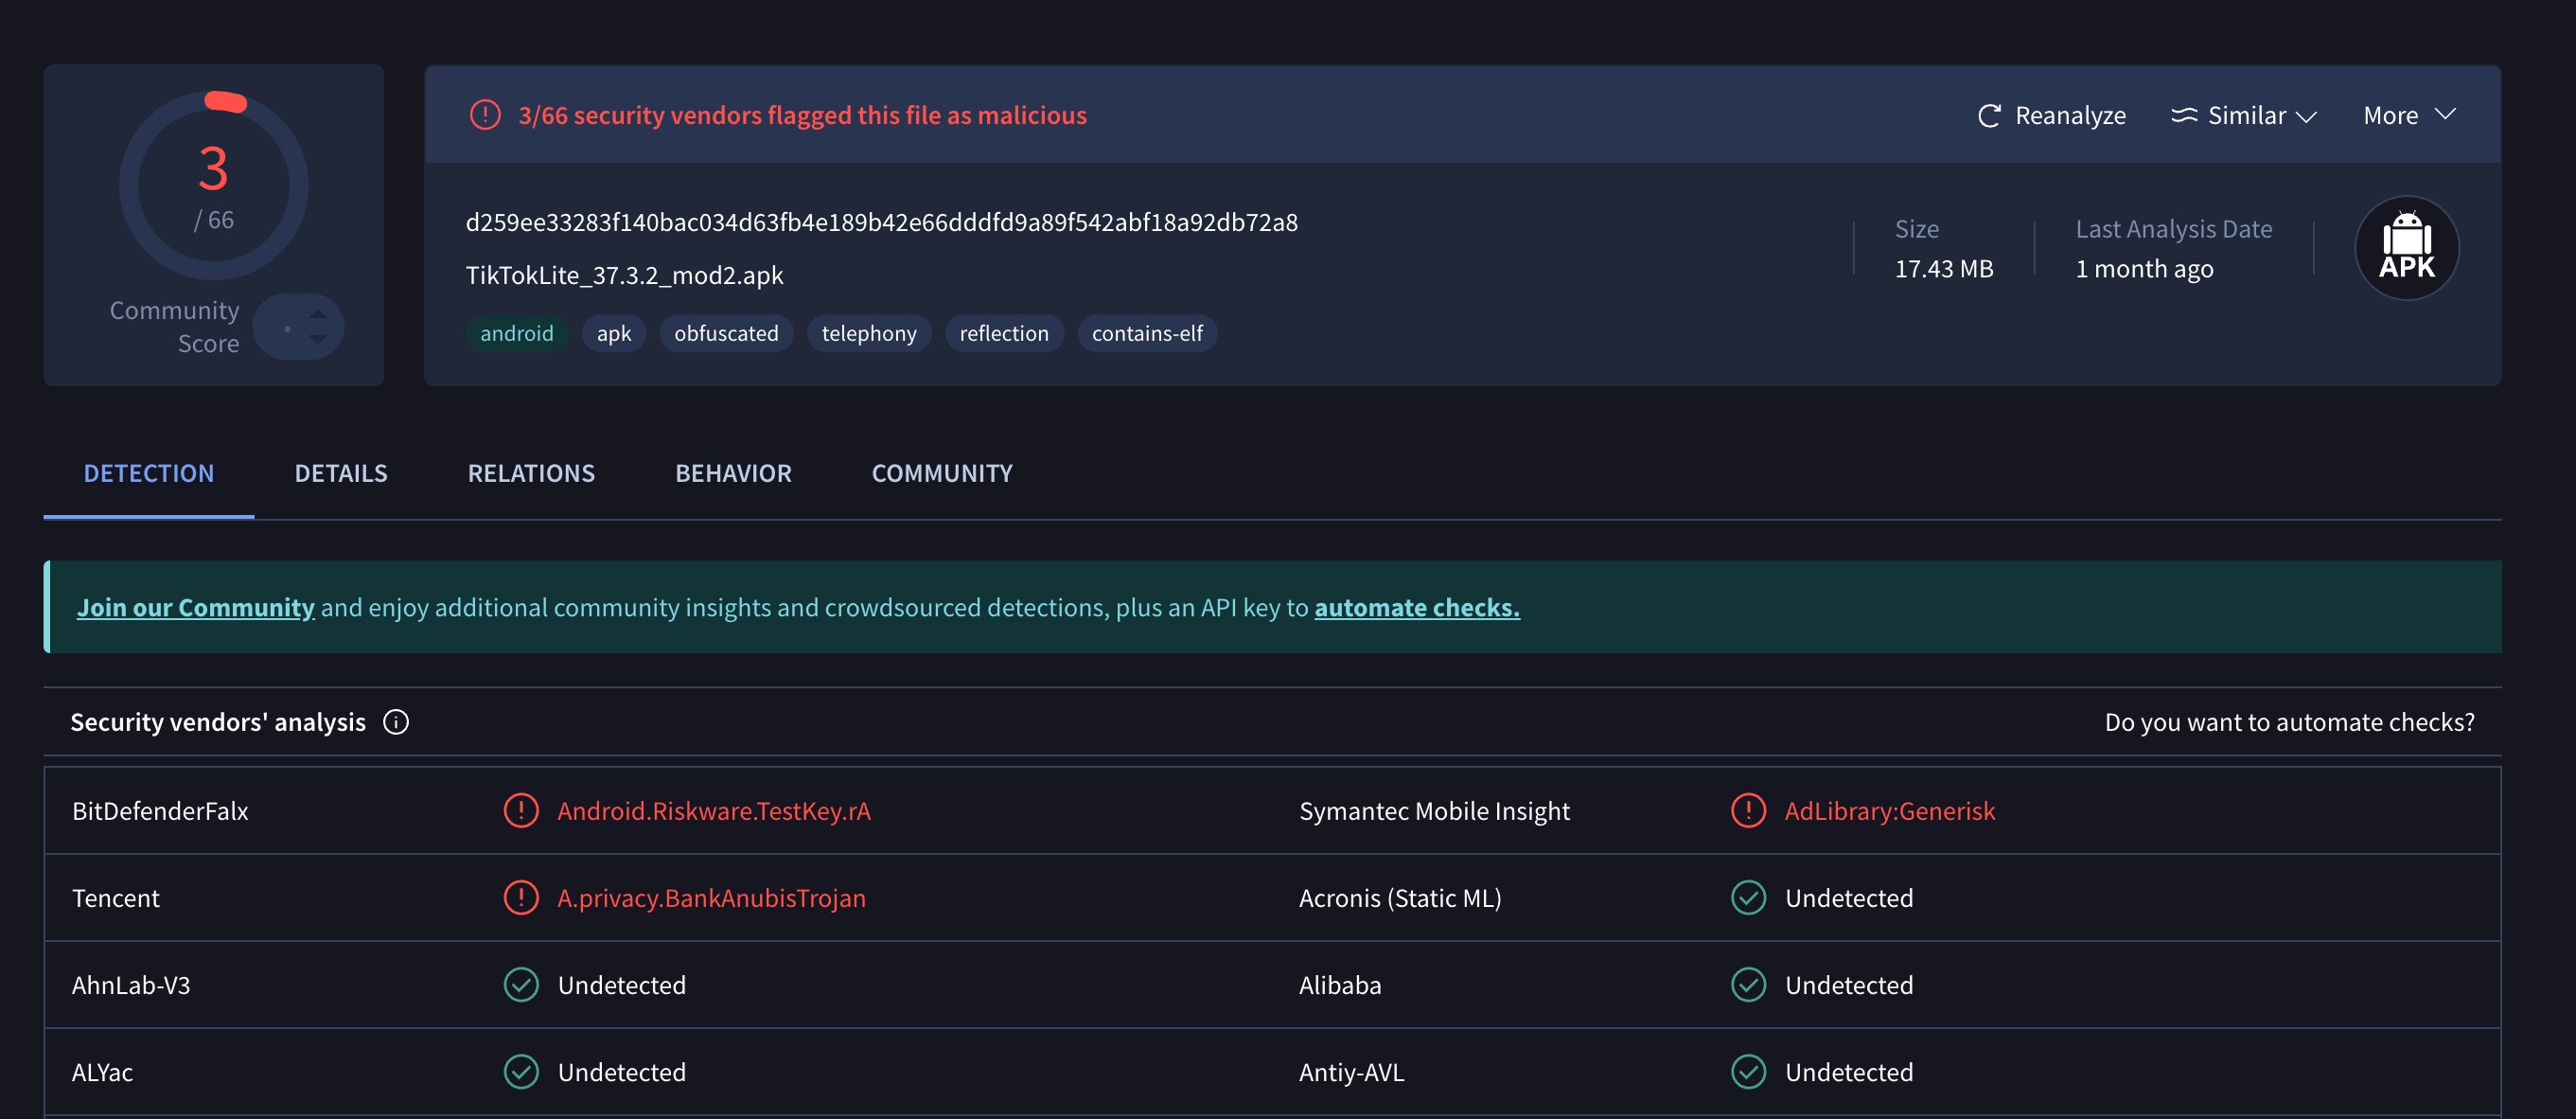2576x1119 pixels.
Task: Click the warning icon next to Android.Riskware.TestKey.rA
Action: pos(521,810)
